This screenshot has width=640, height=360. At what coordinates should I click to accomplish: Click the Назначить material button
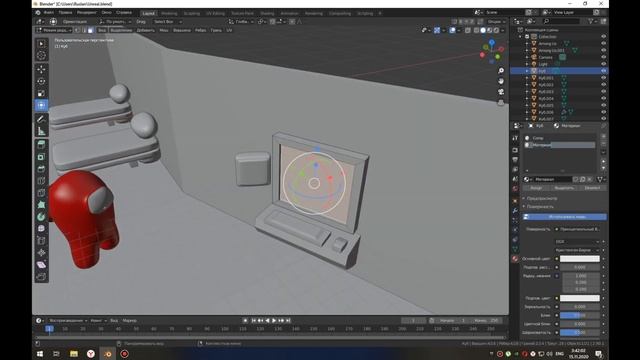point(536,188)
